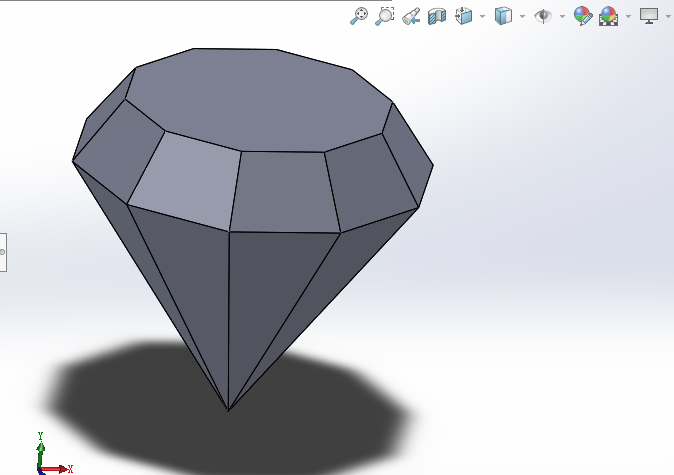Open the Edit Appearance tool
Image resolution: width=674 pixels, height=475 pixels.
(x=583, y=16)
